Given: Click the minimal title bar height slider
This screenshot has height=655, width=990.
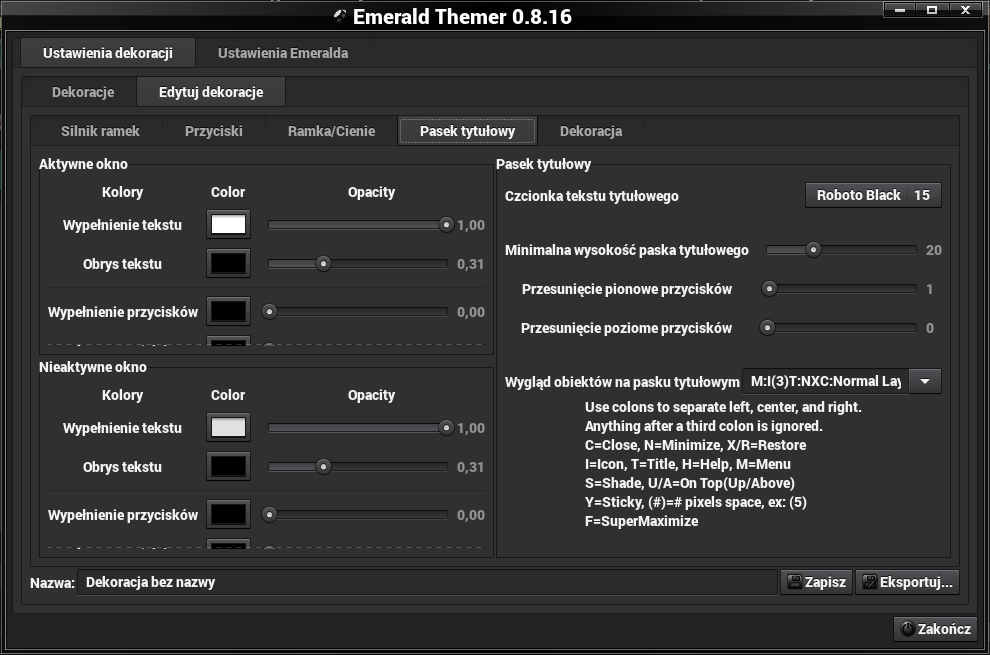Looking at the screenshot, I should point(841,250).
